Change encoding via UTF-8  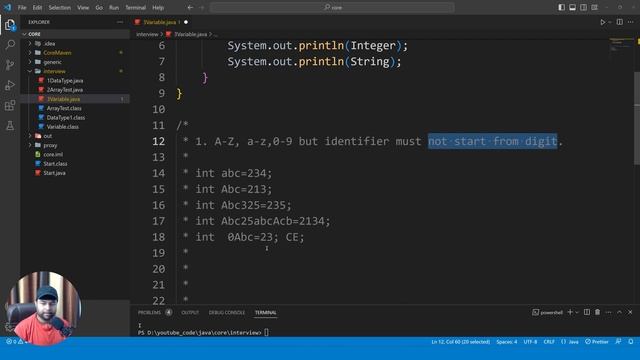click(530, 342)
